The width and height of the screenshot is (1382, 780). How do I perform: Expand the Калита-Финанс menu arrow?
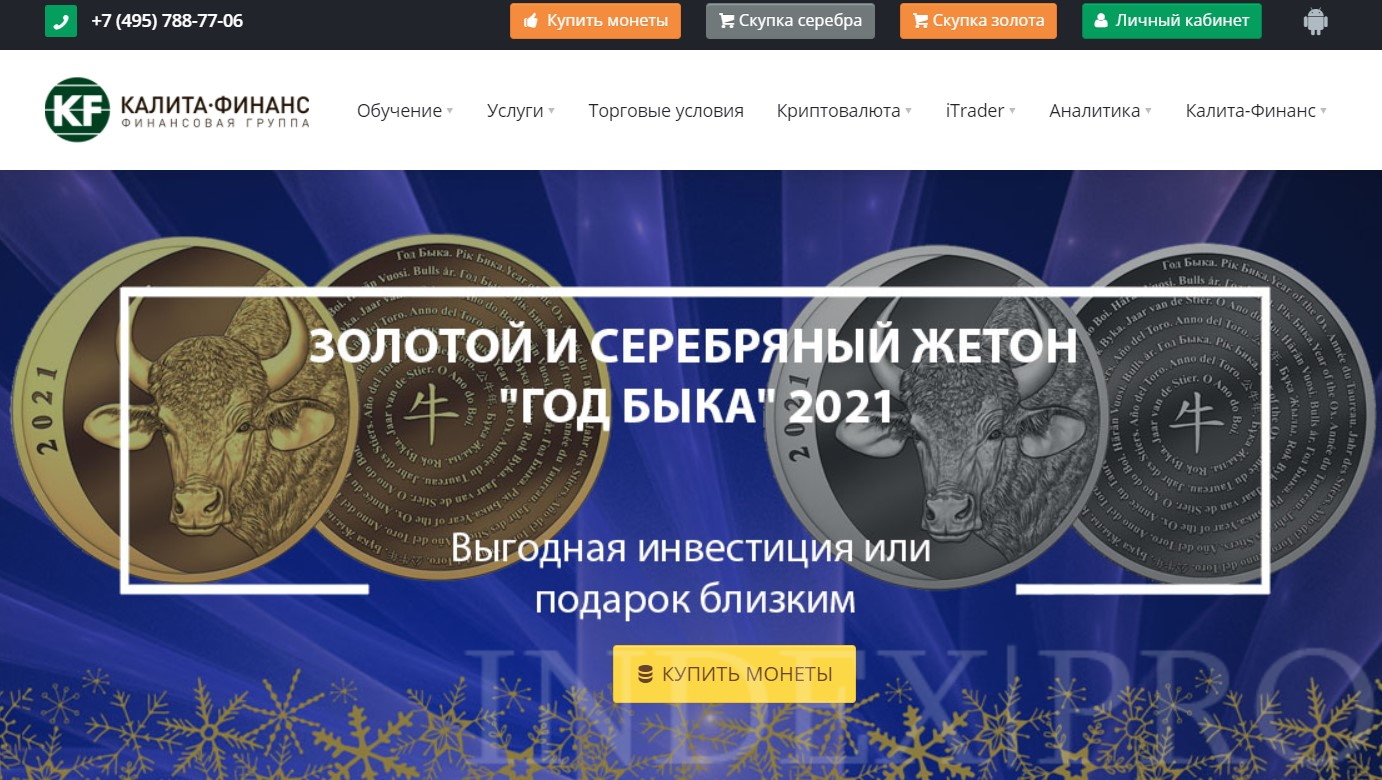[1324, 111]
